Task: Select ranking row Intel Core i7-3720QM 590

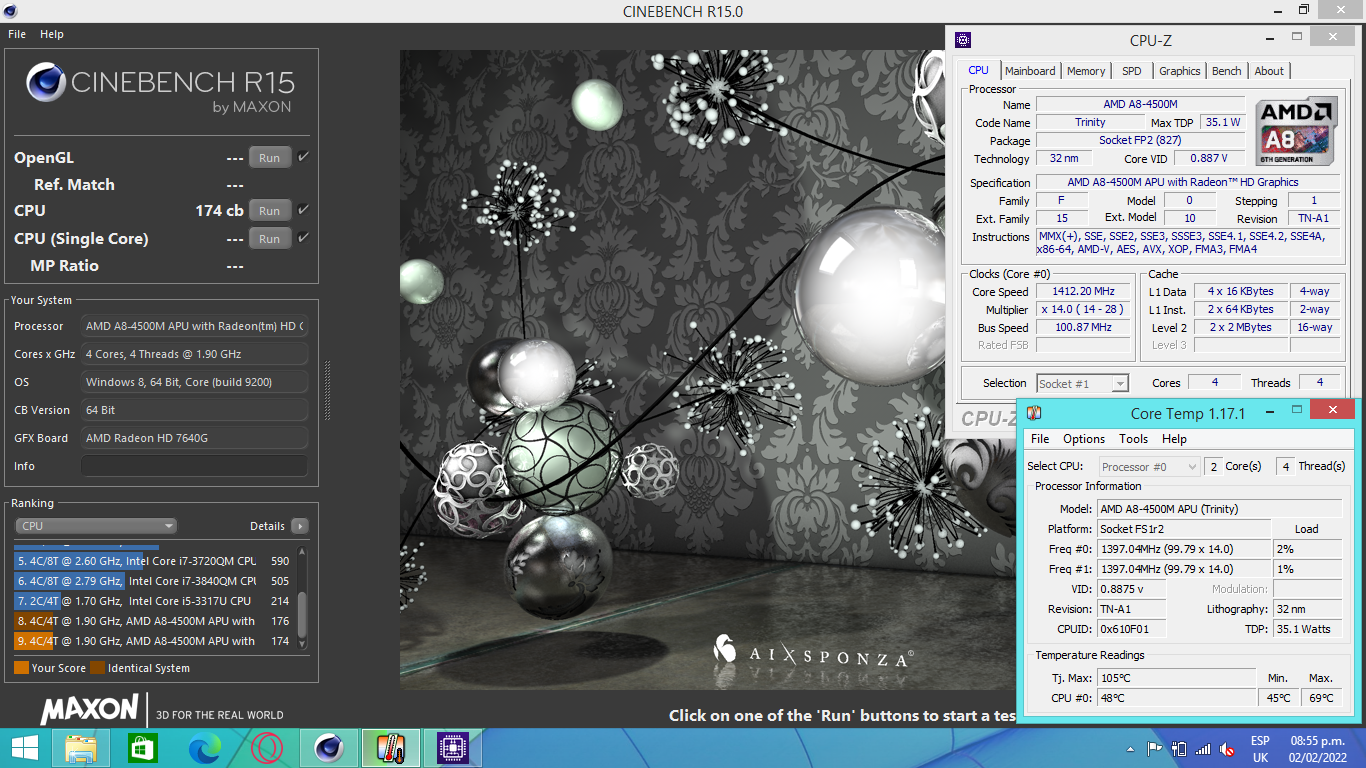Action: click(x=153, y=561)
